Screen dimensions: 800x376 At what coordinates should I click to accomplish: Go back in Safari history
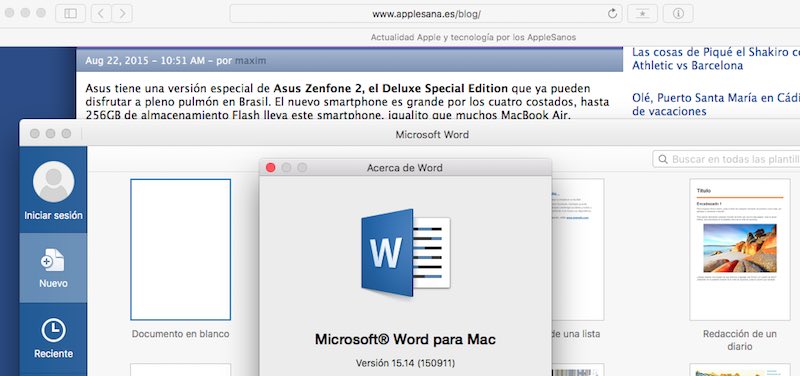tap(101, 14)
